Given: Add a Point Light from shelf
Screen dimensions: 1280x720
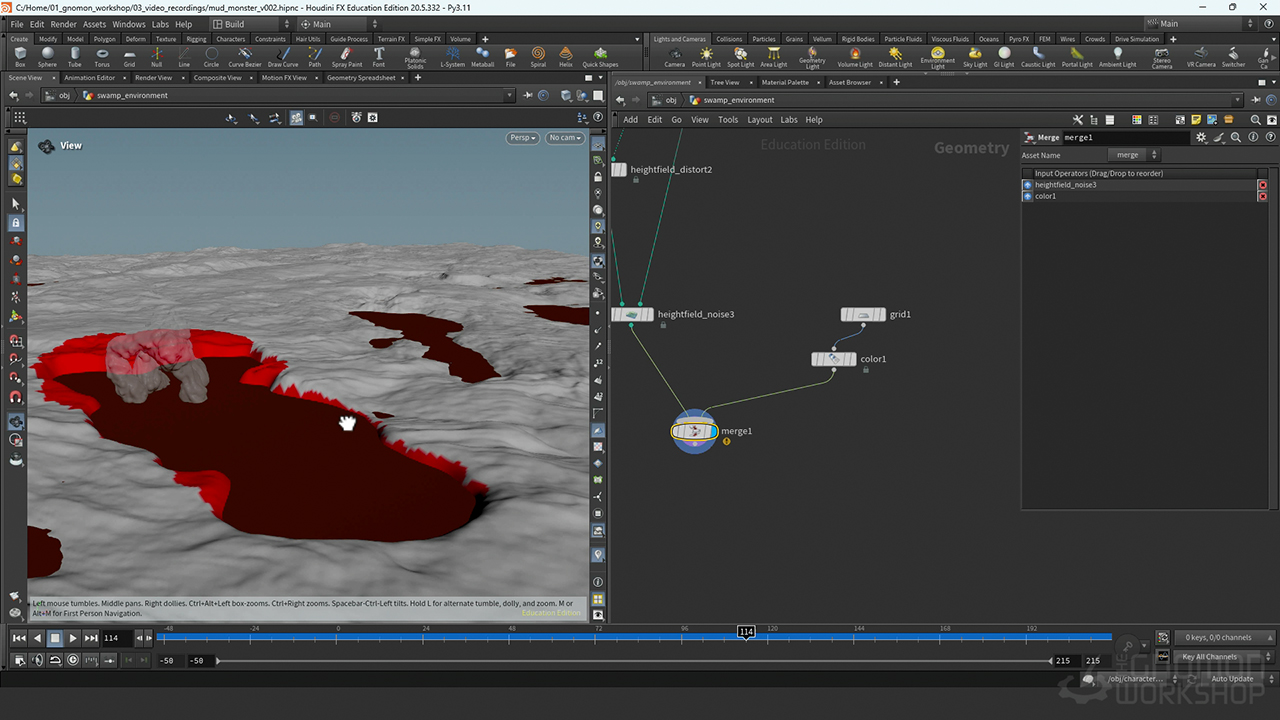Looking at the screenshot, I should (x=706, y=57).
